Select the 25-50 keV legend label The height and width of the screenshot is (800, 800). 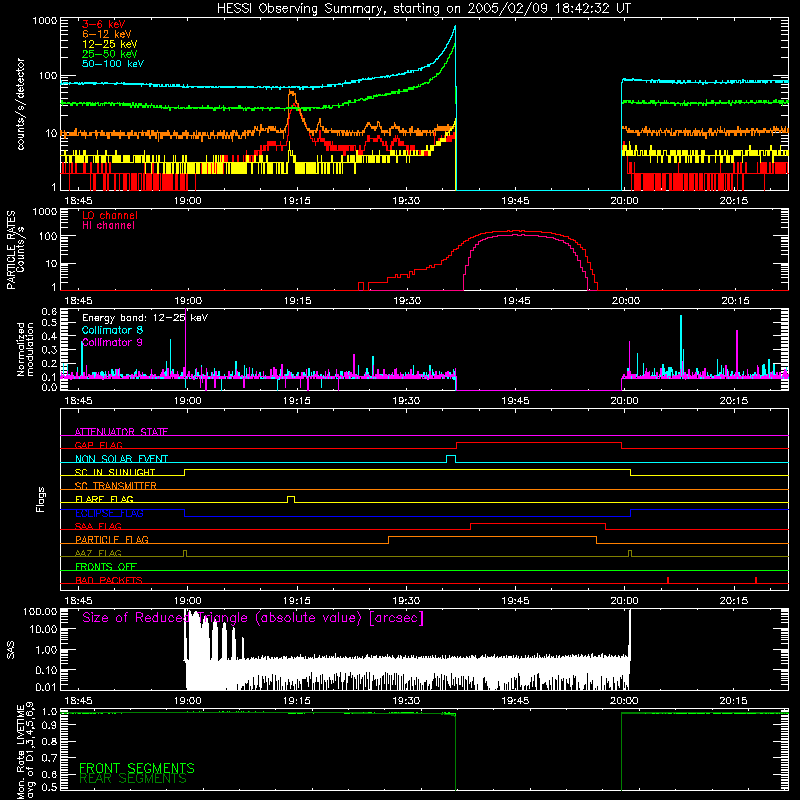(x=110, y=54)
